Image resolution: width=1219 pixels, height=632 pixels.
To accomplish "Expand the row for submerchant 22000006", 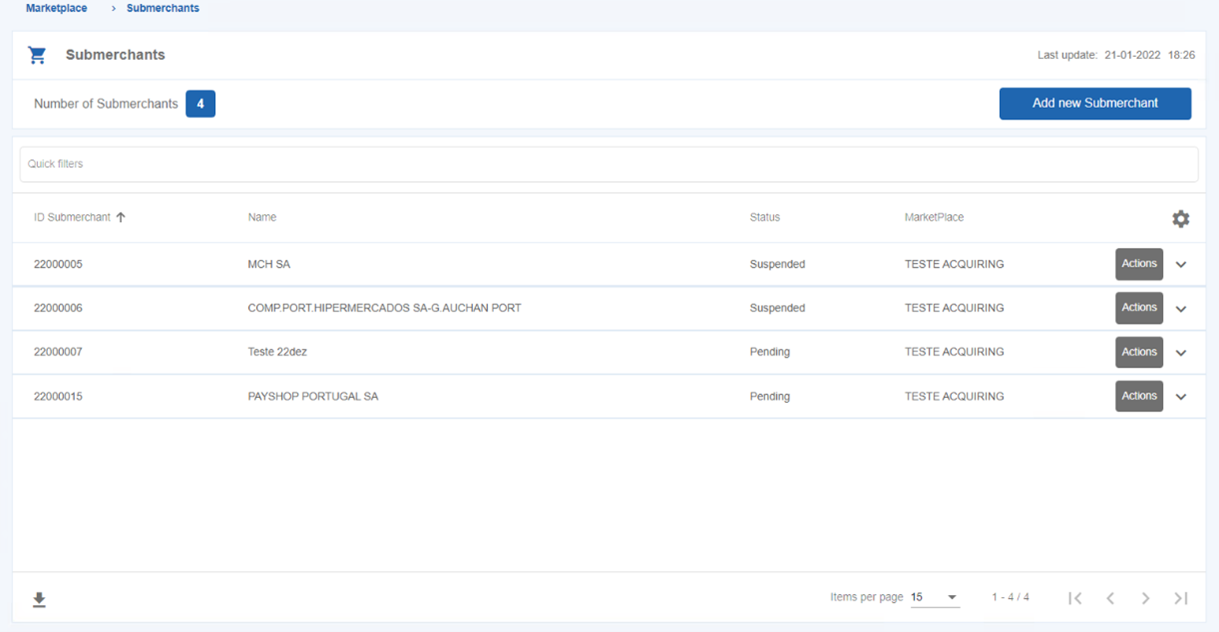I will [1180, 309].
